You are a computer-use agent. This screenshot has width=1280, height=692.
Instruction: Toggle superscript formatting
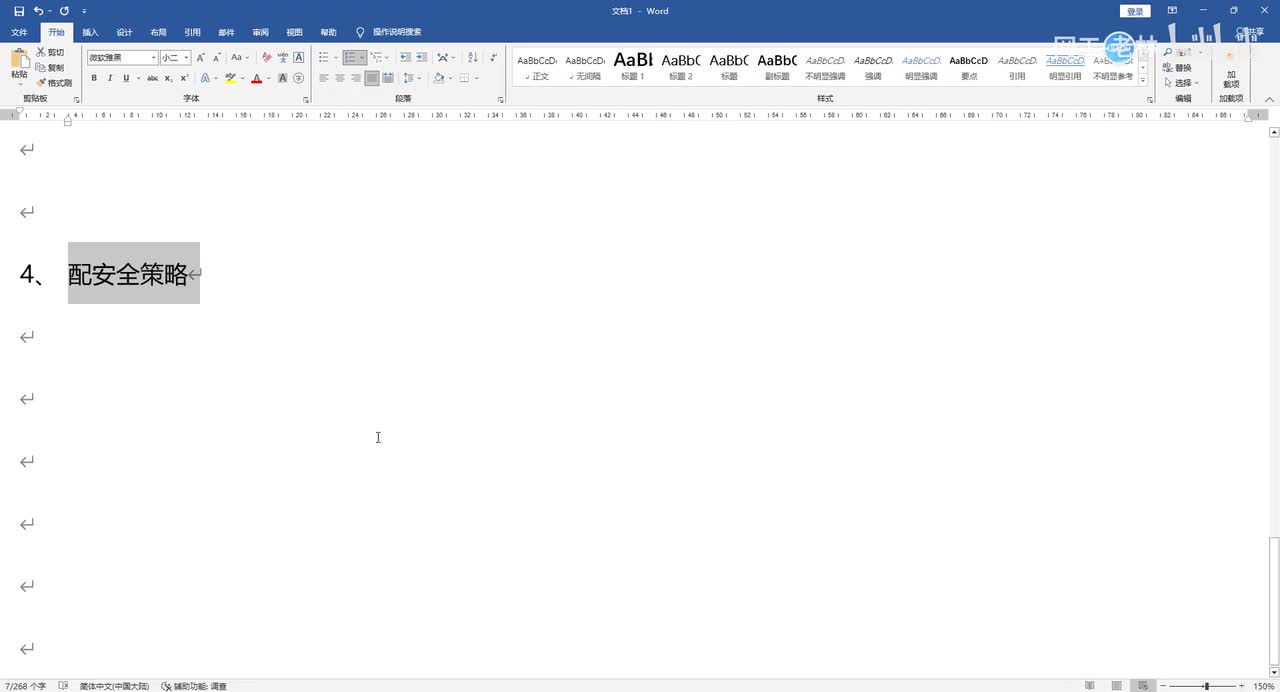[185, 78]
